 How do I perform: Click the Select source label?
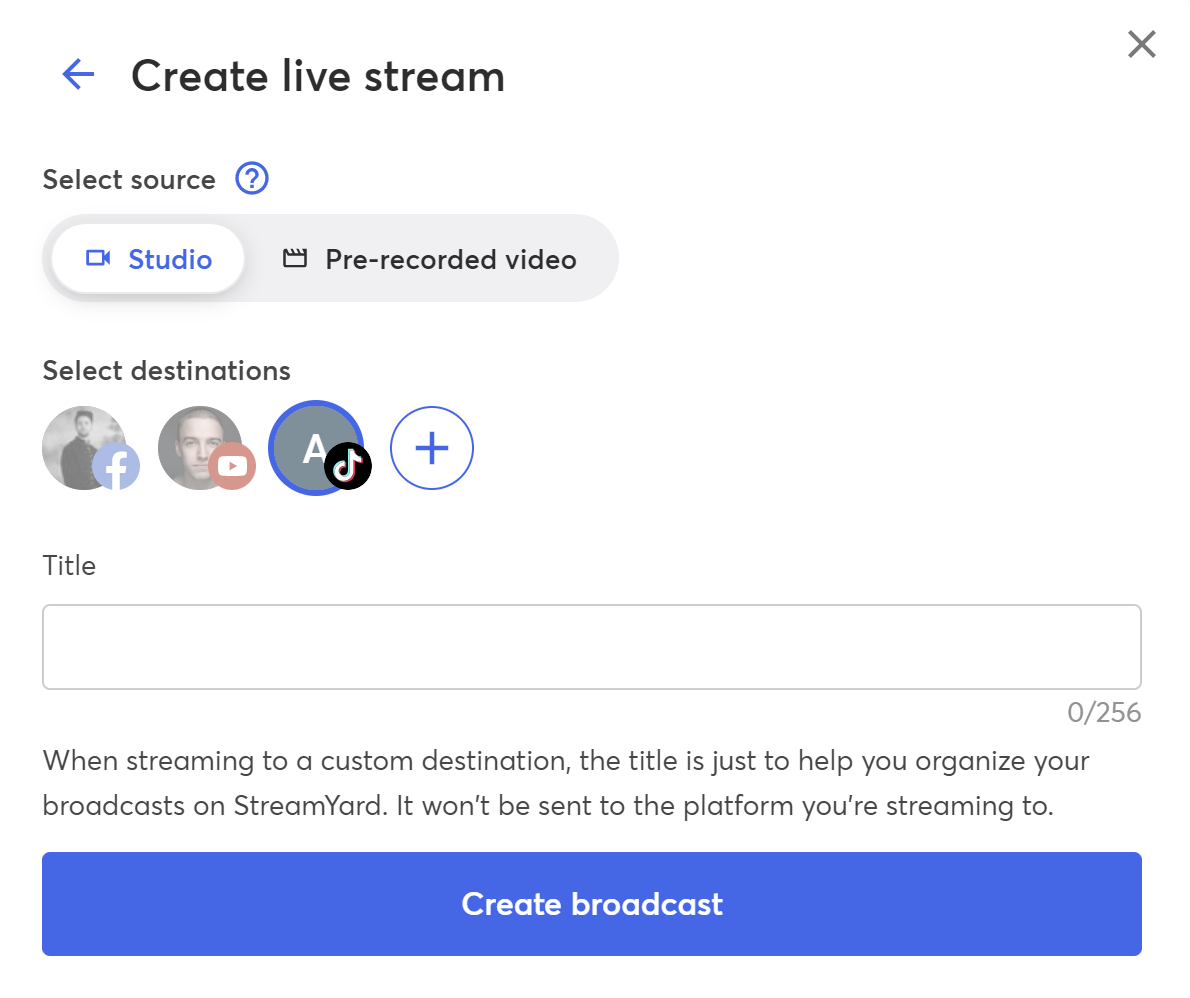[129, 180]
